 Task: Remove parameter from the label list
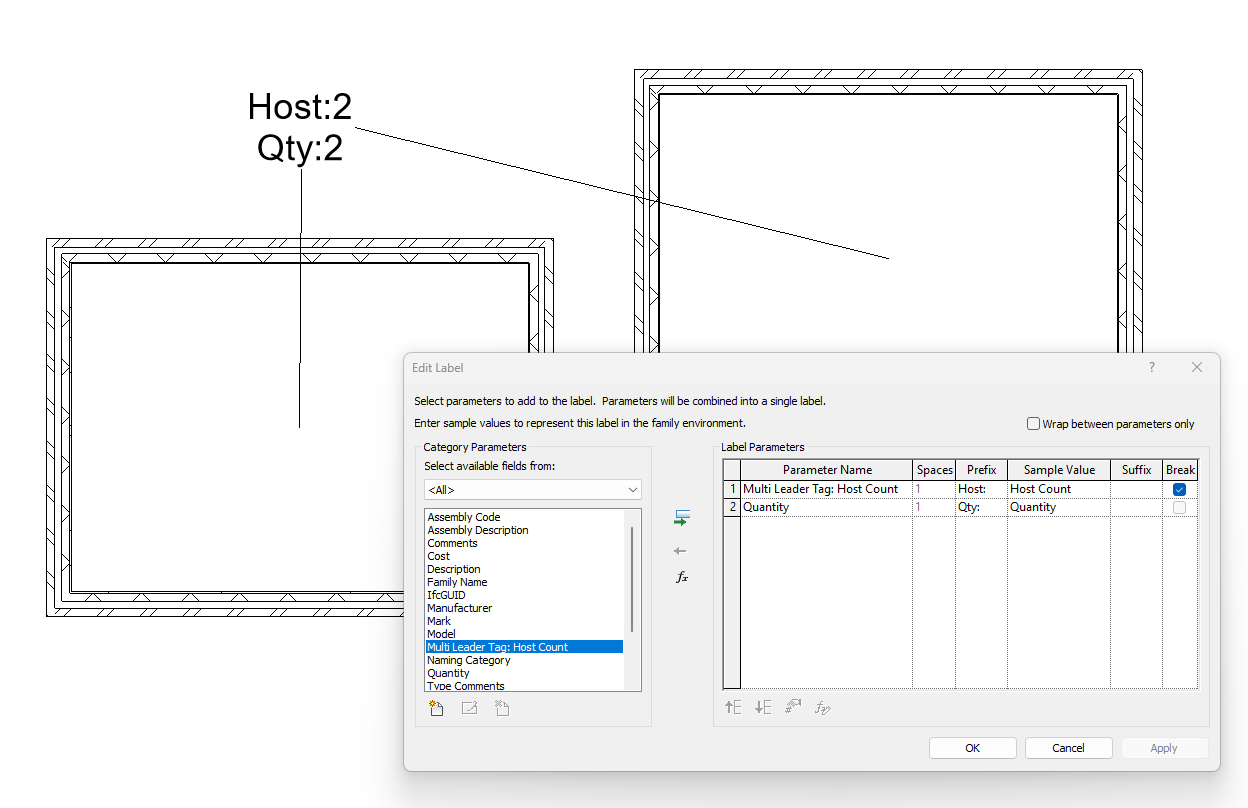[681, 550]
